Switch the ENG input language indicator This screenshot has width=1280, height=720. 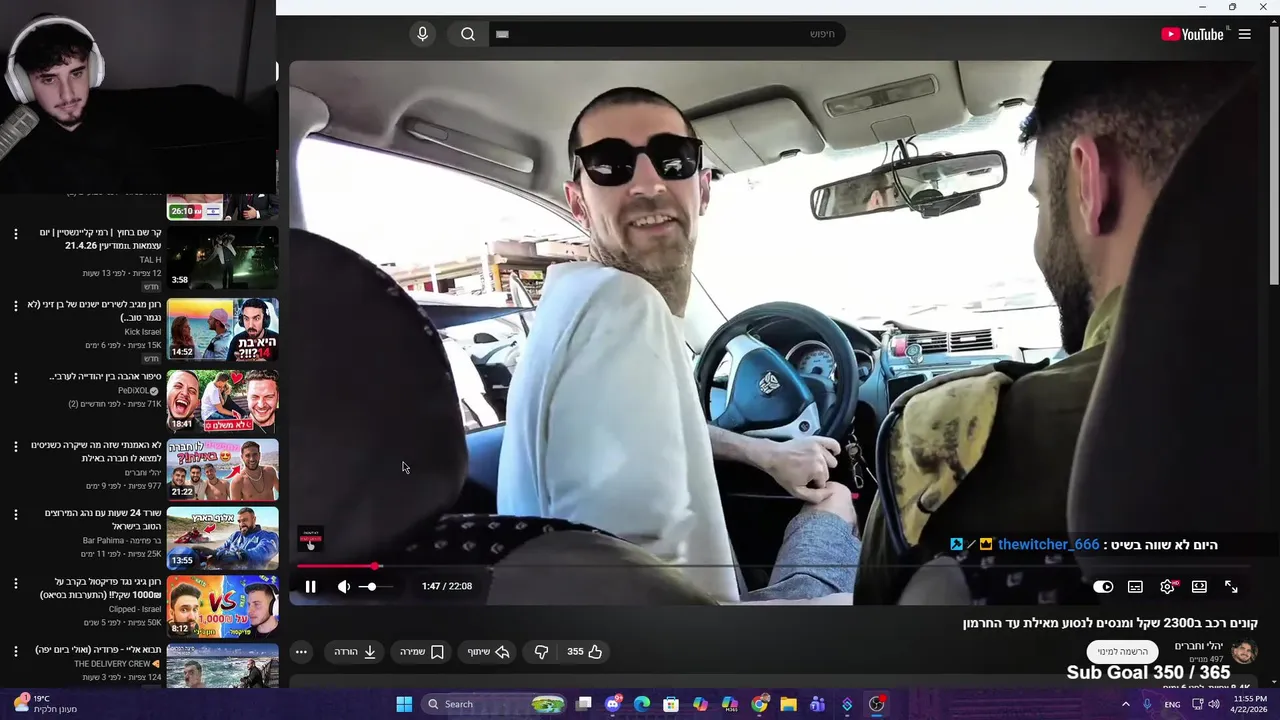point(1172,704)
